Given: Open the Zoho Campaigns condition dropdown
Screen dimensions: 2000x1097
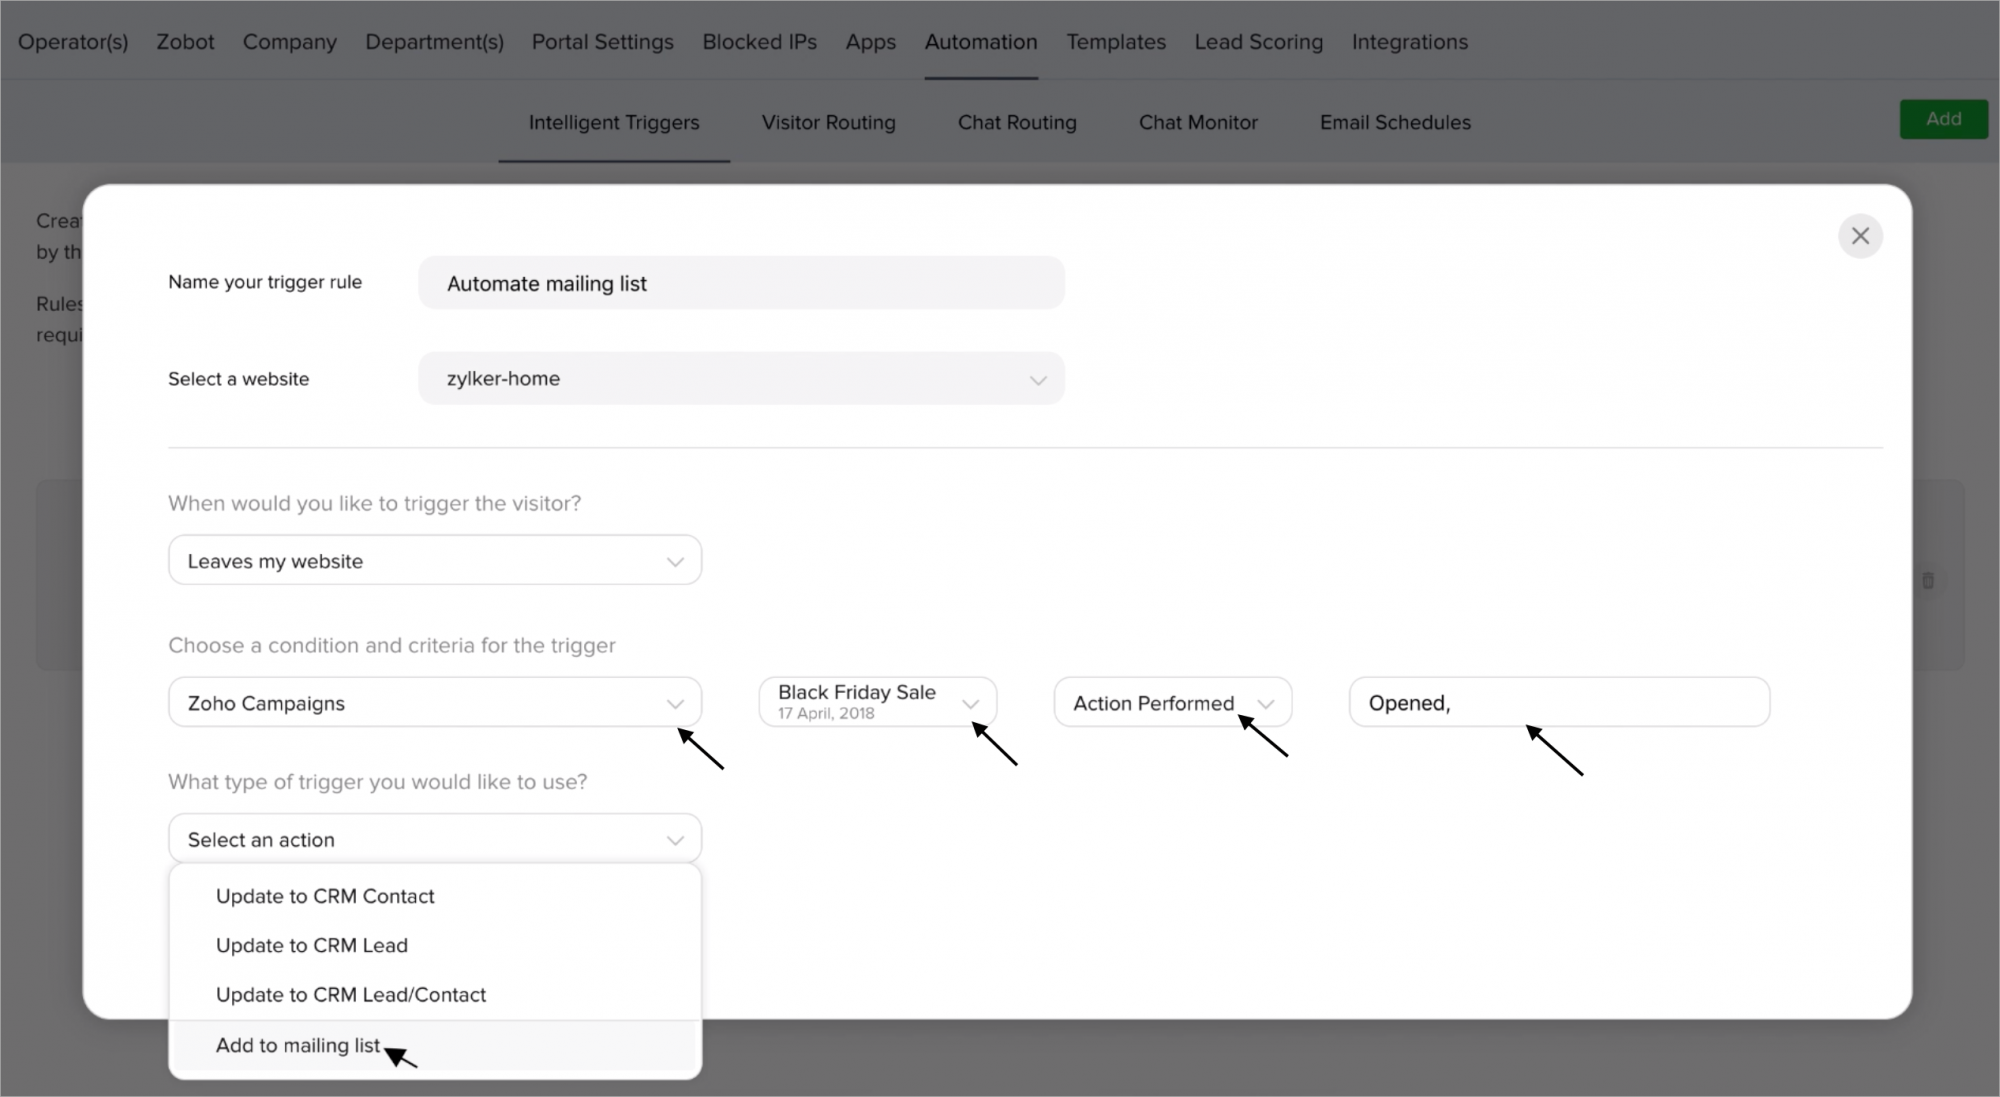Looking at the screenshot, I should coord(435,703).
